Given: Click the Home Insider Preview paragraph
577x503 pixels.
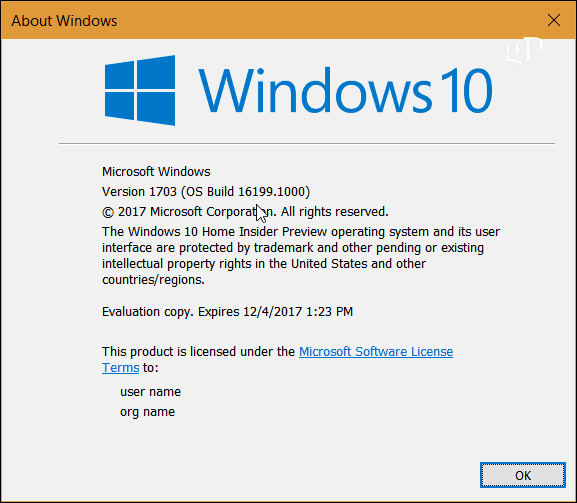Looking at the screenshot, I should (301, 256).
